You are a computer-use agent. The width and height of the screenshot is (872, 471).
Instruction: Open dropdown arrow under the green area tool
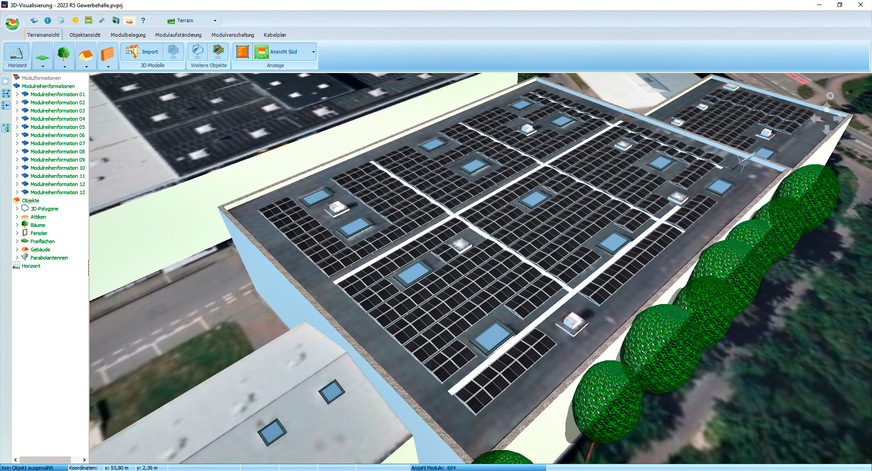pyautogui.click(x=42, y=66)
